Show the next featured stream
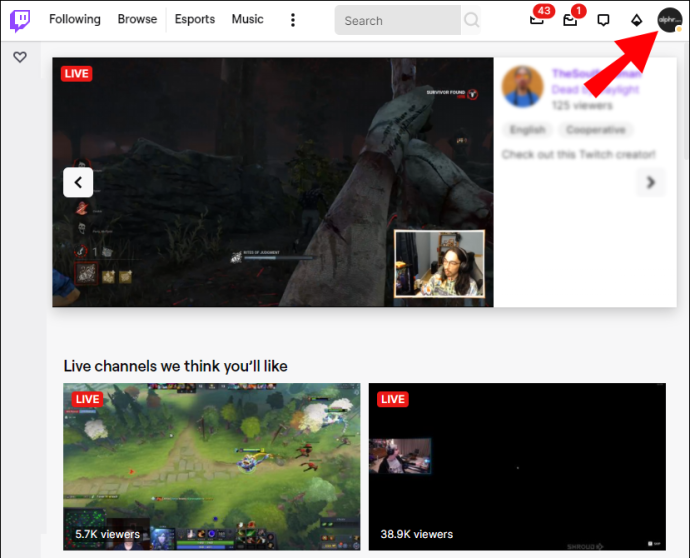Image resolution: width=690 pixels, height=558 pixels. coord(651,182)
